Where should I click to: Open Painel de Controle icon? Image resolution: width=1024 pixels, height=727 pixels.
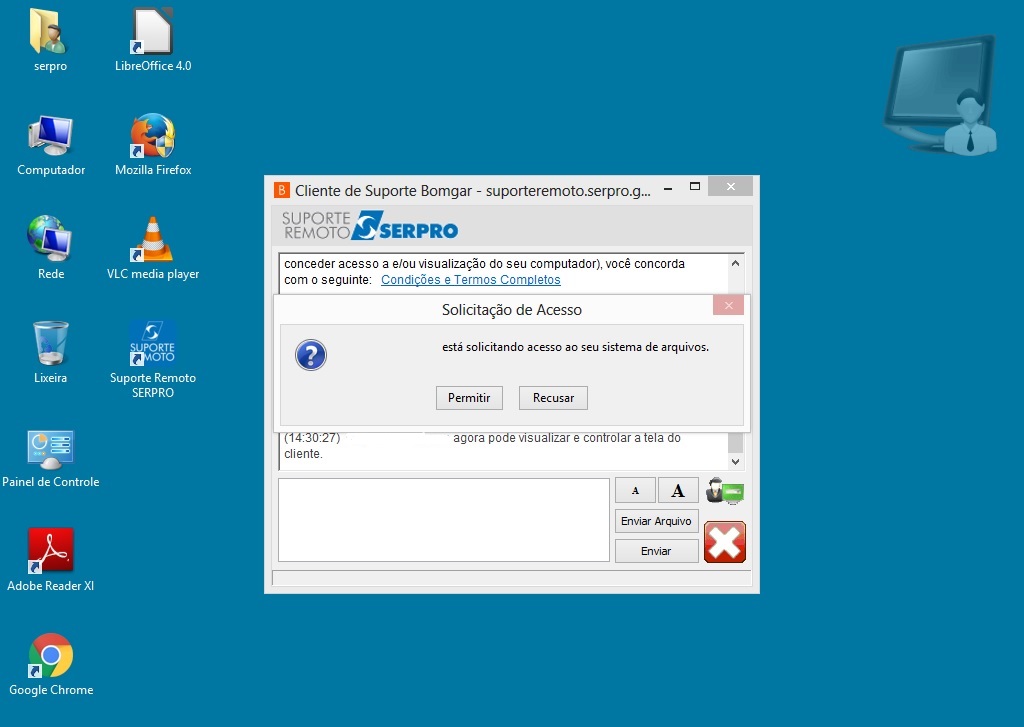tap(50, 448)
